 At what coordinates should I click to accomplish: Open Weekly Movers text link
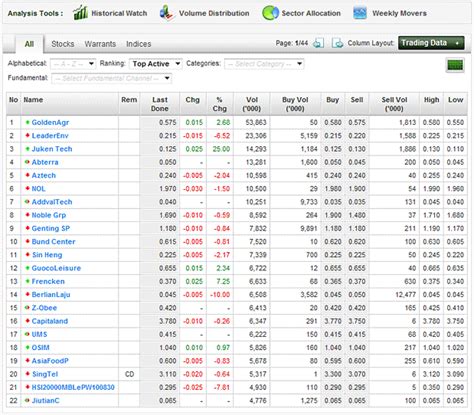tap(399, 13)
